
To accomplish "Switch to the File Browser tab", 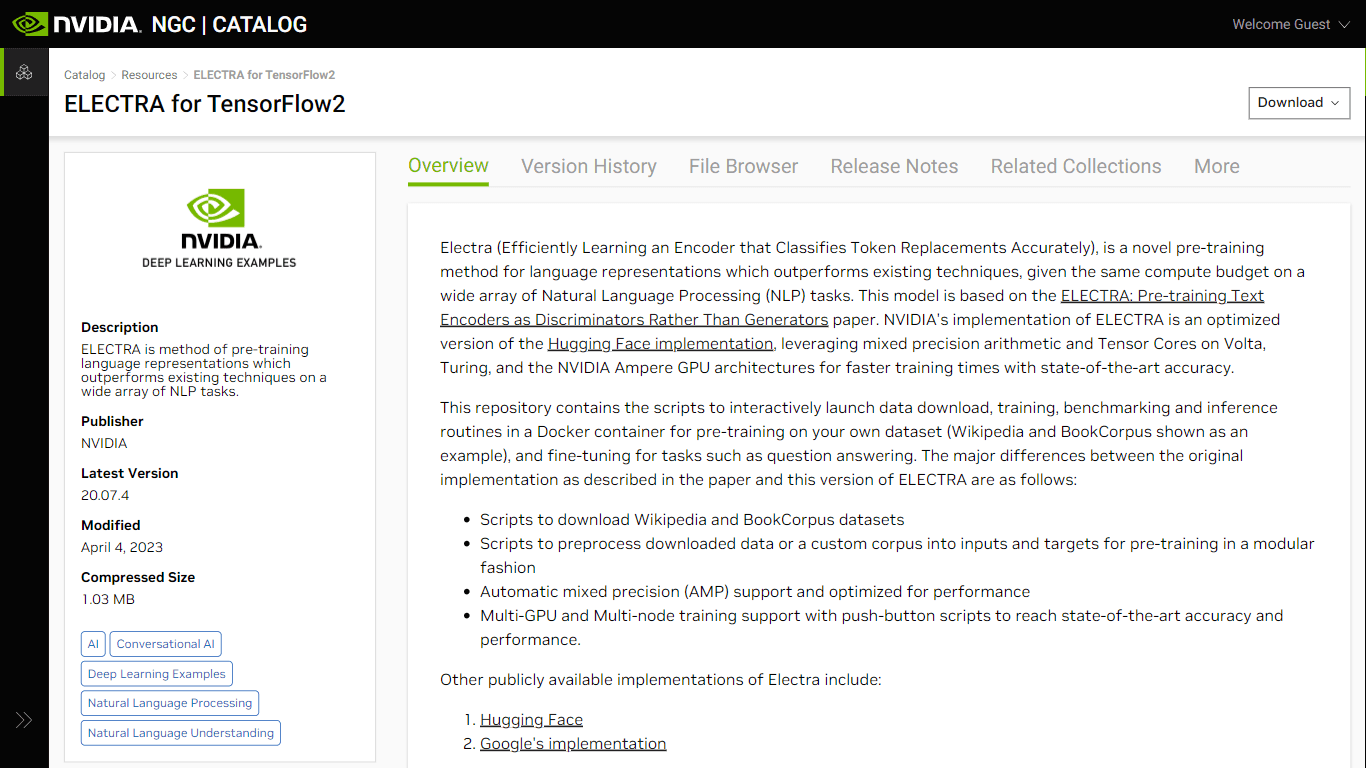I will [x=743, y=166].
